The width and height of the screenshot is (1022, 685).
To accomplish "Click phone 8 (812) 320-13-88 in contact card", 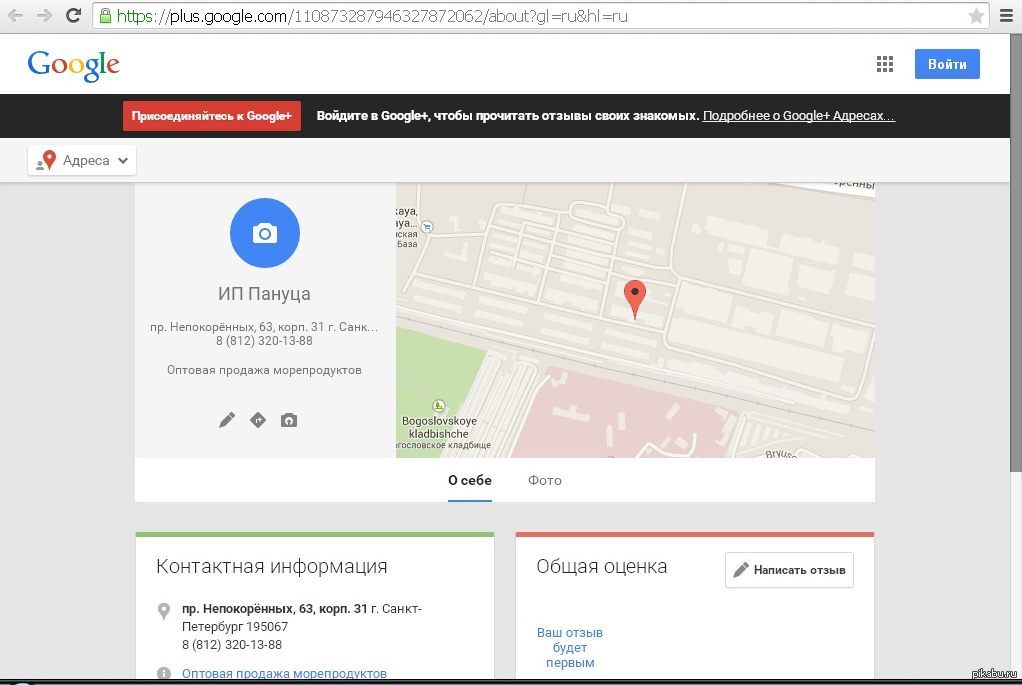I will click(232, 645).
